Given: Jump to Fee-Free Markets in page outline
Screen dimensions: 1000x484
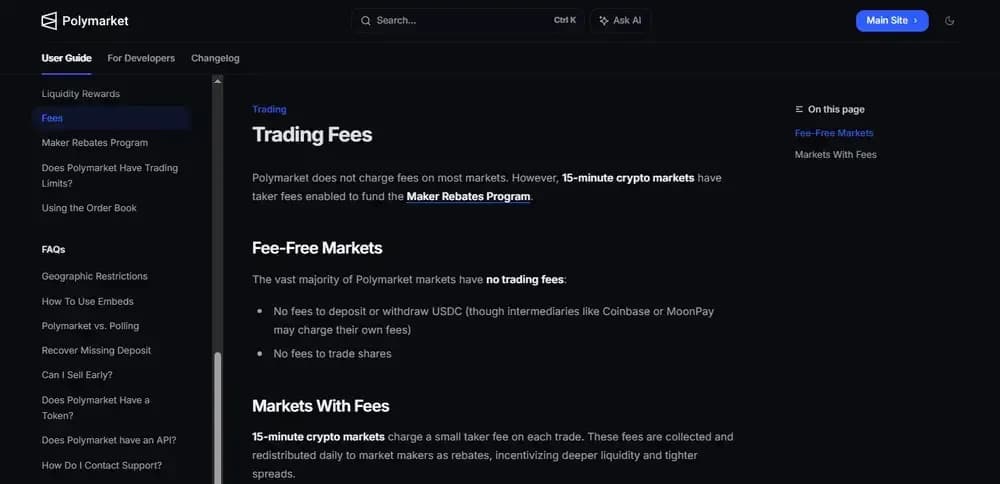Looking at the screenshot, I should pyautogui.click(x=834, y=133).
